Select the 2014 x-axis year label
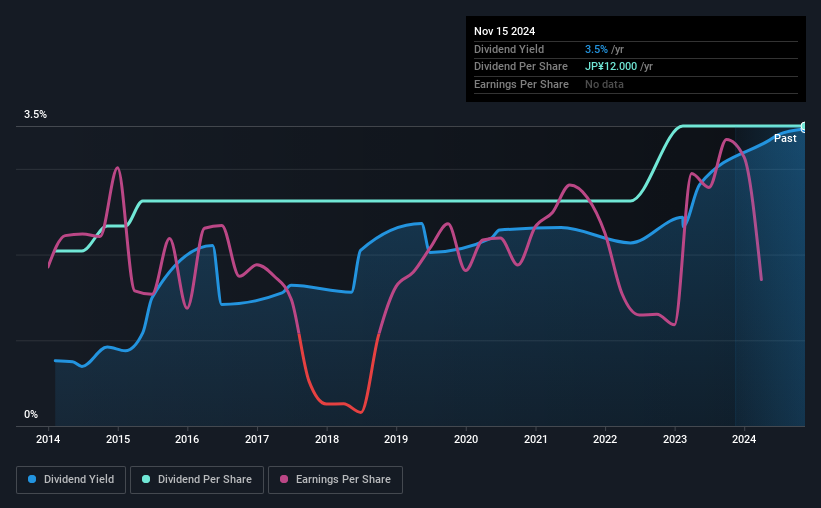The width and height of the screenshot is (821, 508). (x=49, y=439)
